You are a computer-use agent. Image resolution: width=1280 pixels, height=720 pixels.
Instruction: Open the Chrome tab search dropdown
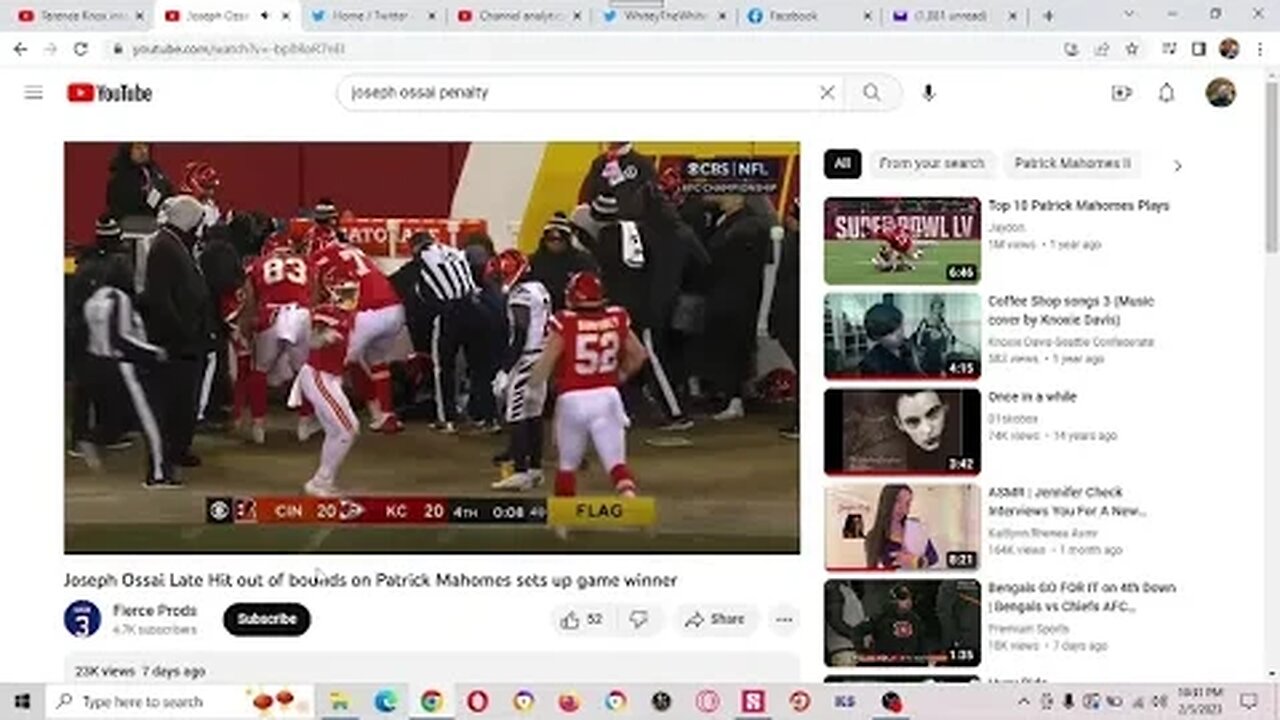[1128, 16]
